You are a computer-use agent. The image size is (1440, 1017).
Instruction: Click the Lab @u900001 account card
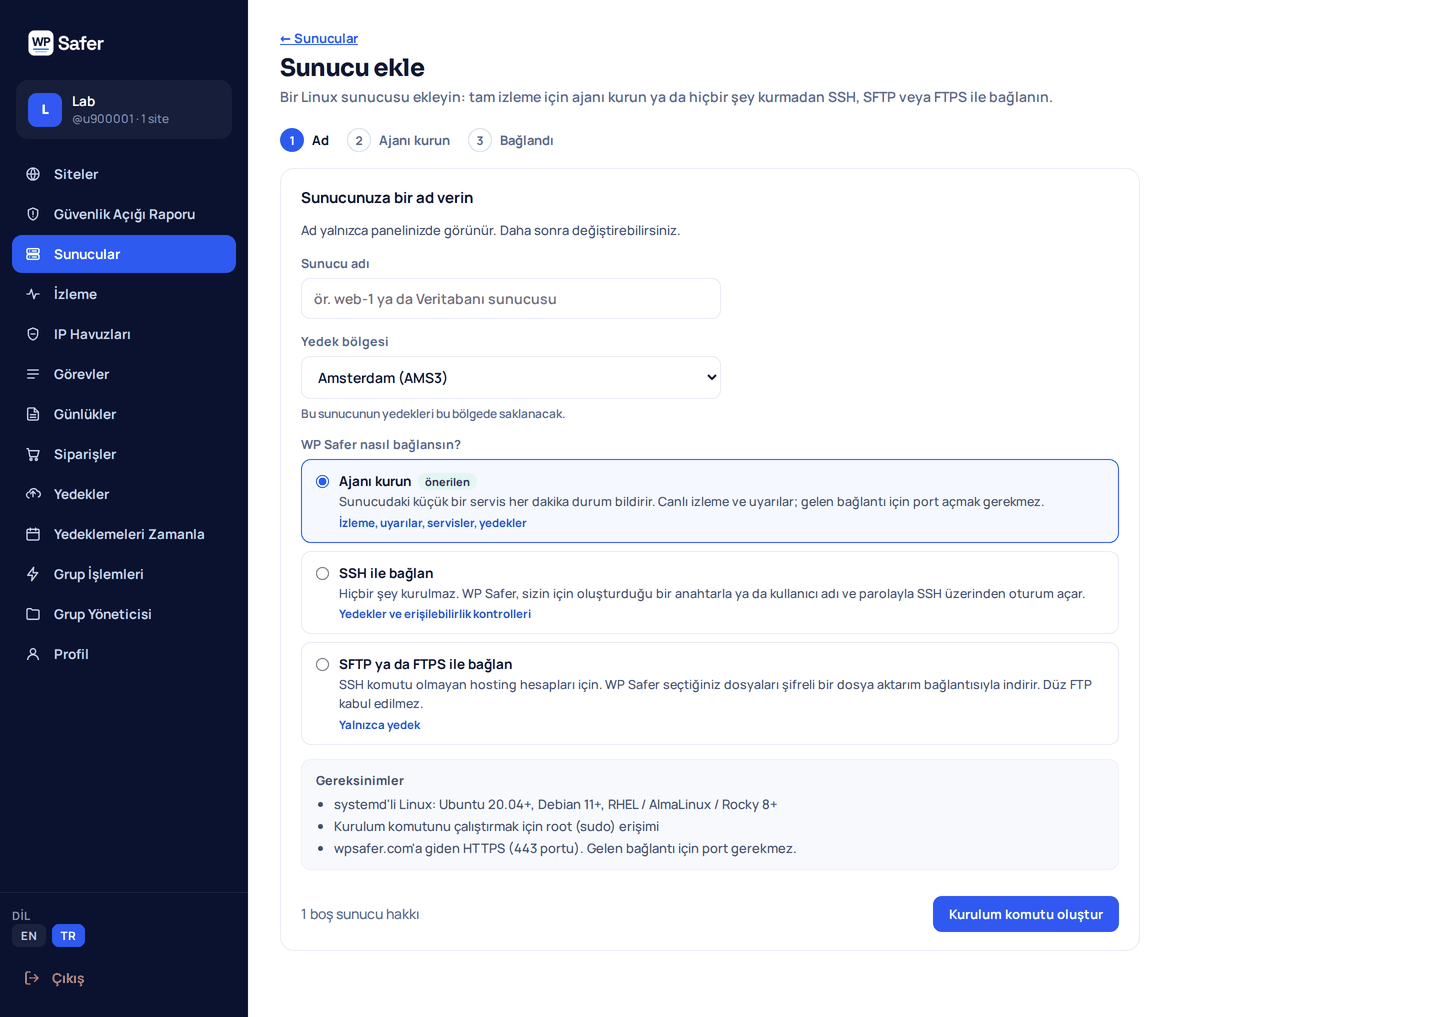click(124, 110)
